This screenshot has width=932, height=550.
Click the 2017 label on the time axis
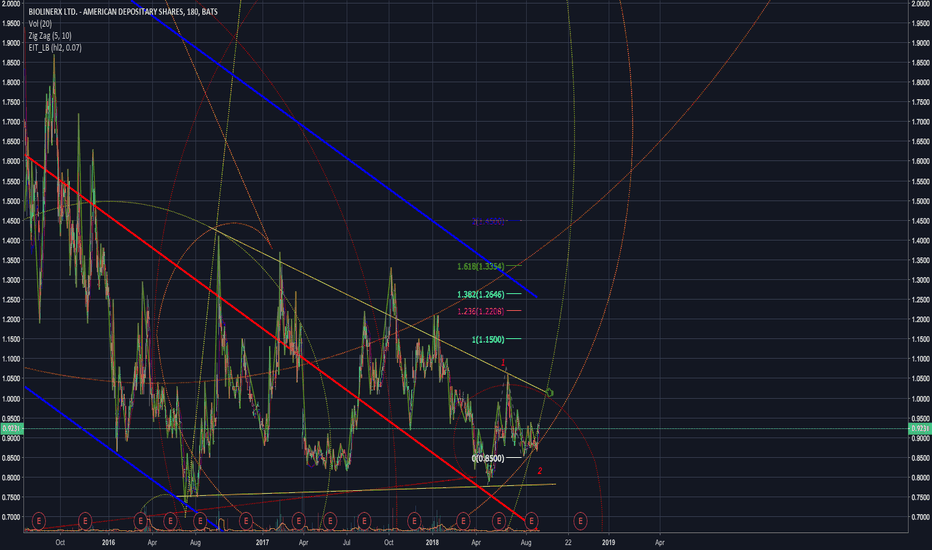click(x=262, y=542)
